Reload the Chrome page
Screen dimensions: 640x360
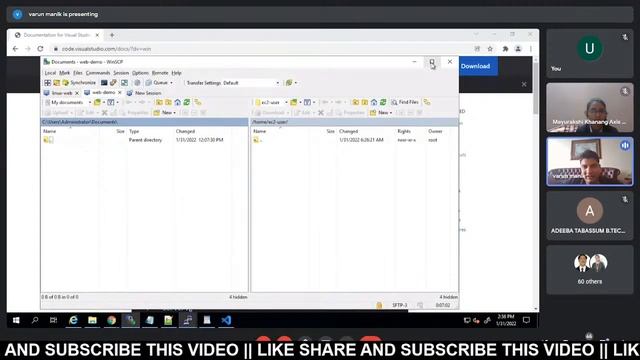40,49
